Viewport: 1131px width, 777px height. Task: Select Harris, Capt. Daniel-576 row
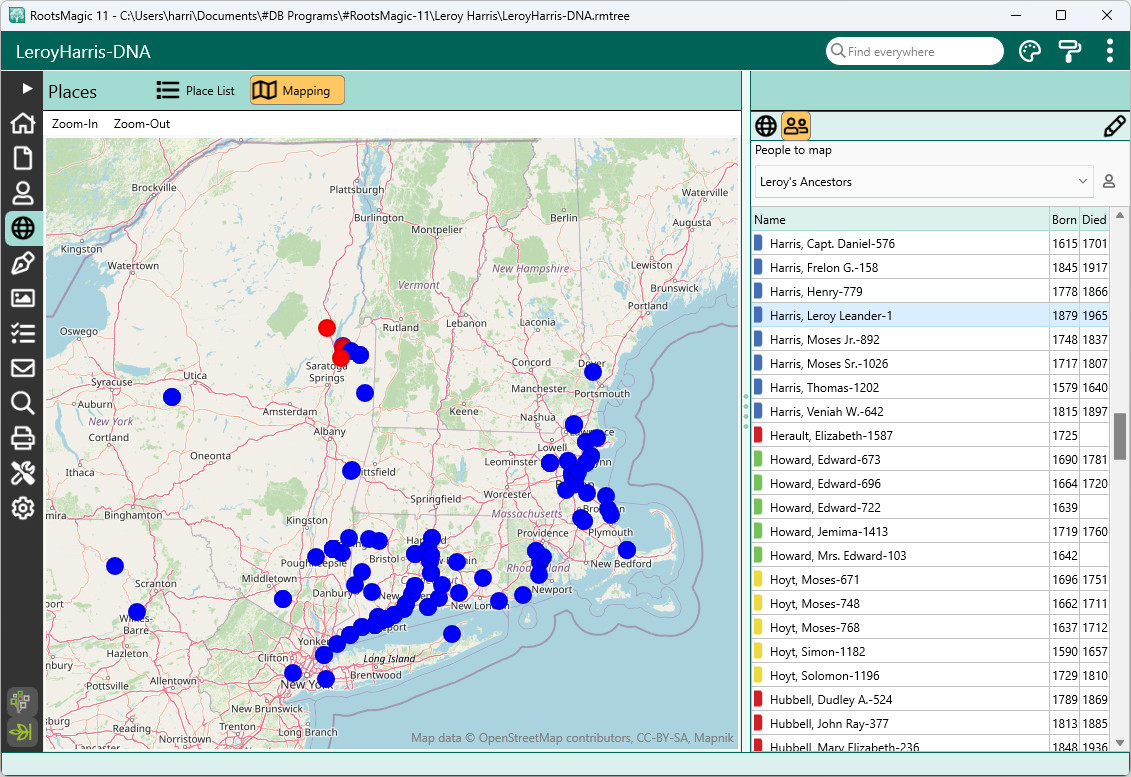tap(930, 243)
